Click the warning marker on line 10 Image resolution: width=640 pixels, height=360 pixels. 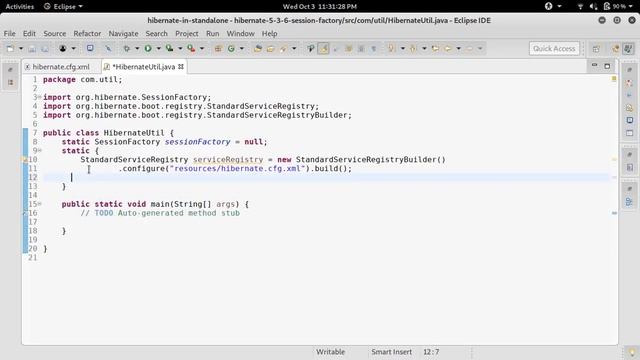[25, 160]
